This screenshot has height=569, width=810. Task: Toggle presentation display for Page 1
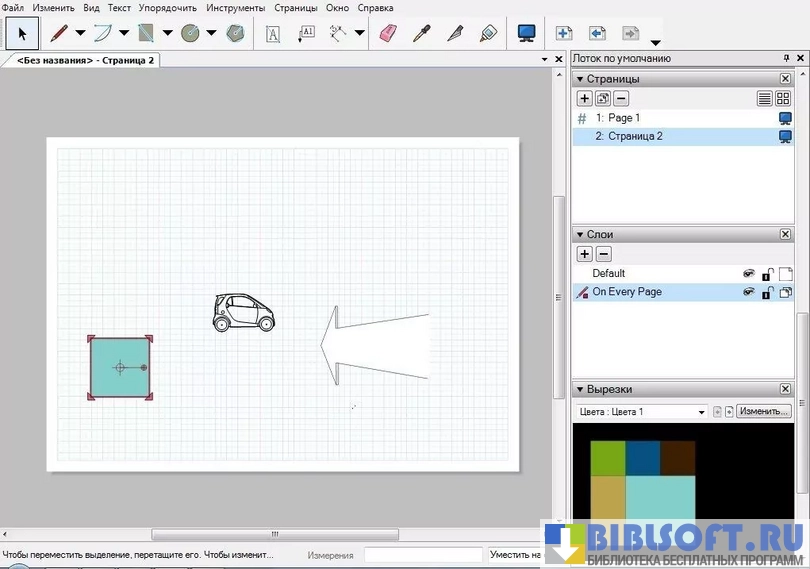pos(785,118)
